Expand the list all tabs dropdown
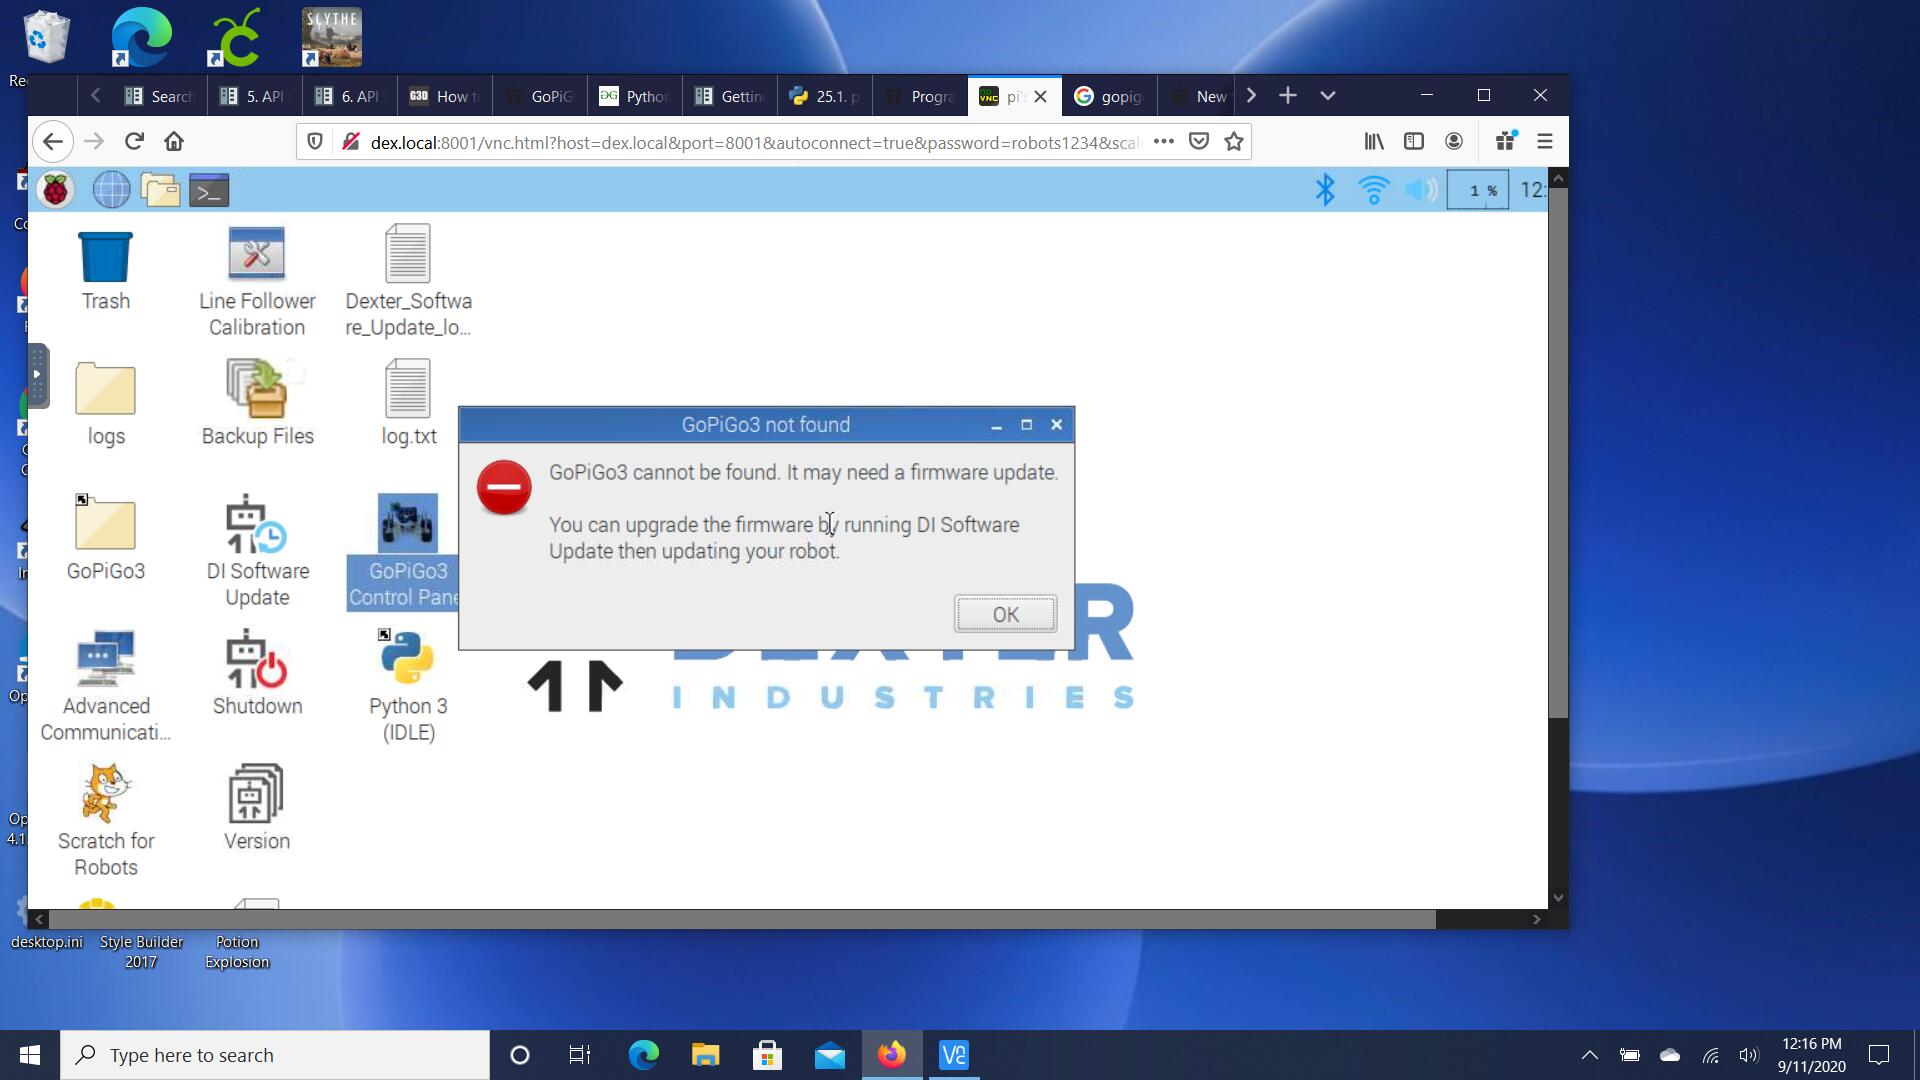 tap(1328, 96)
